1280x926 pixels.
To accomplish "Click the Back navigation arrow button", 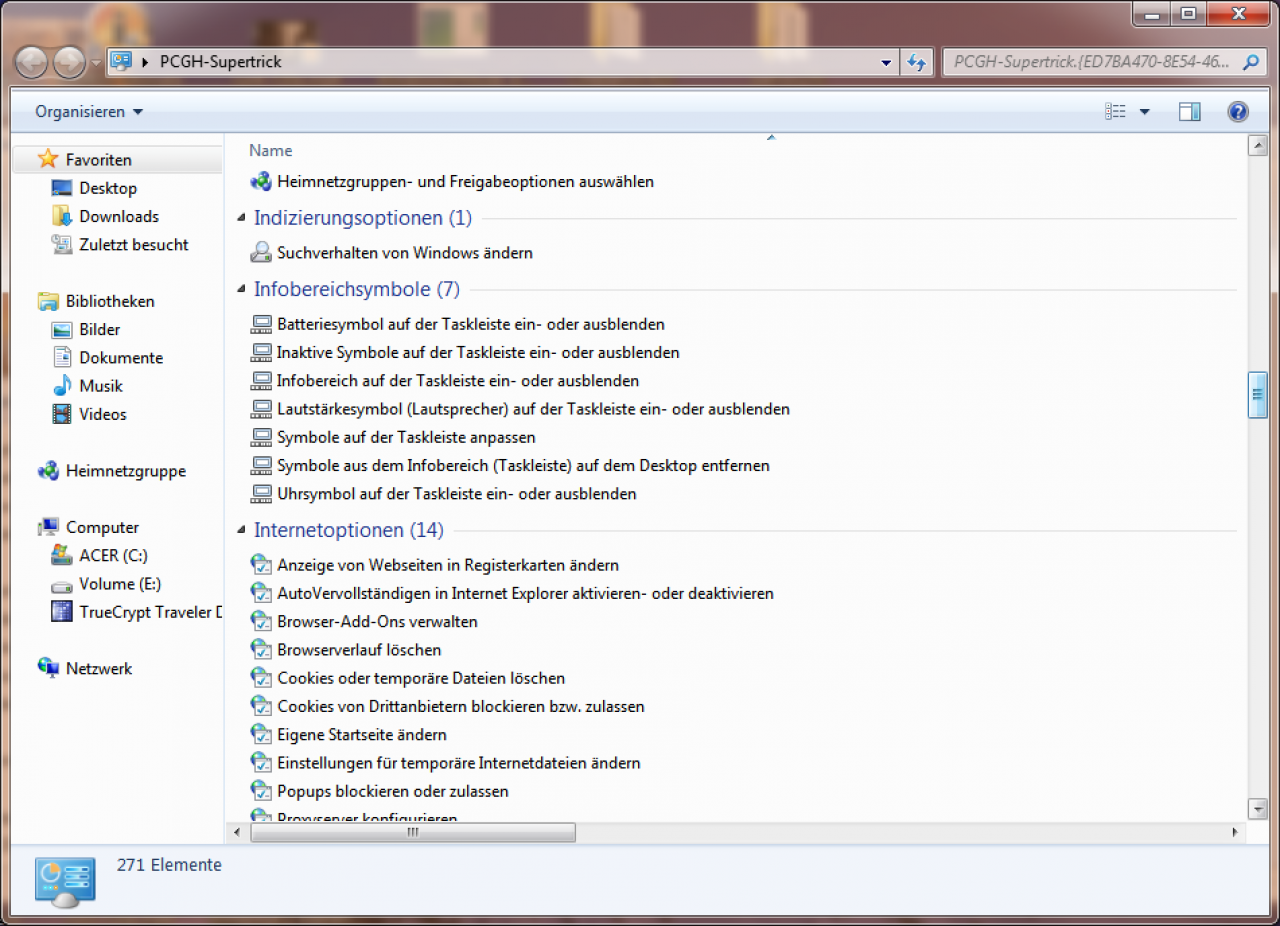I will (31, 63).
